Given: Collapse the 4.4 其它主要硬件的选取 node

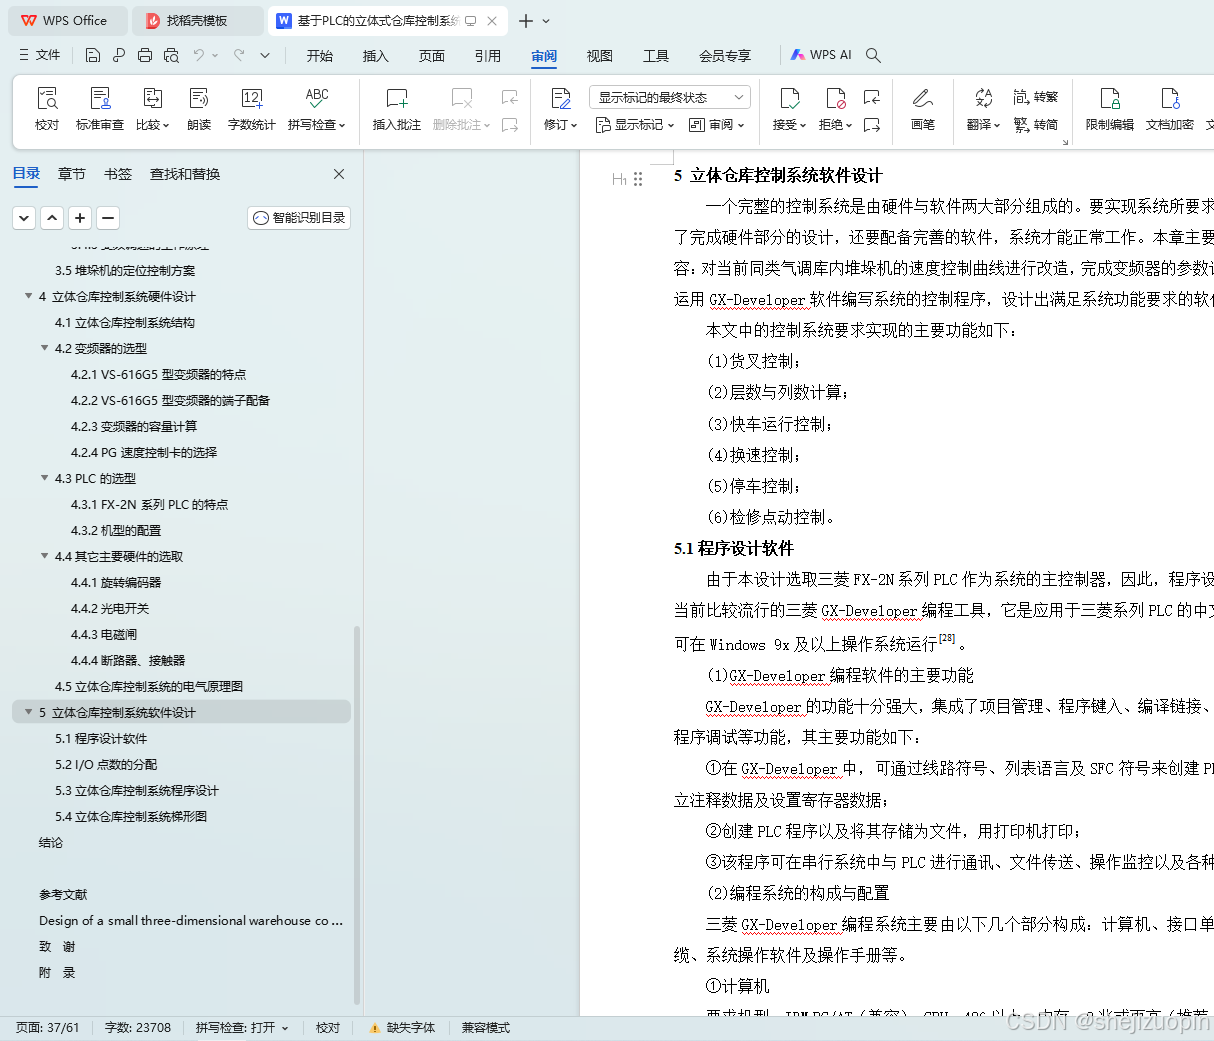Looking at the screenshot, I should (44, 556).
